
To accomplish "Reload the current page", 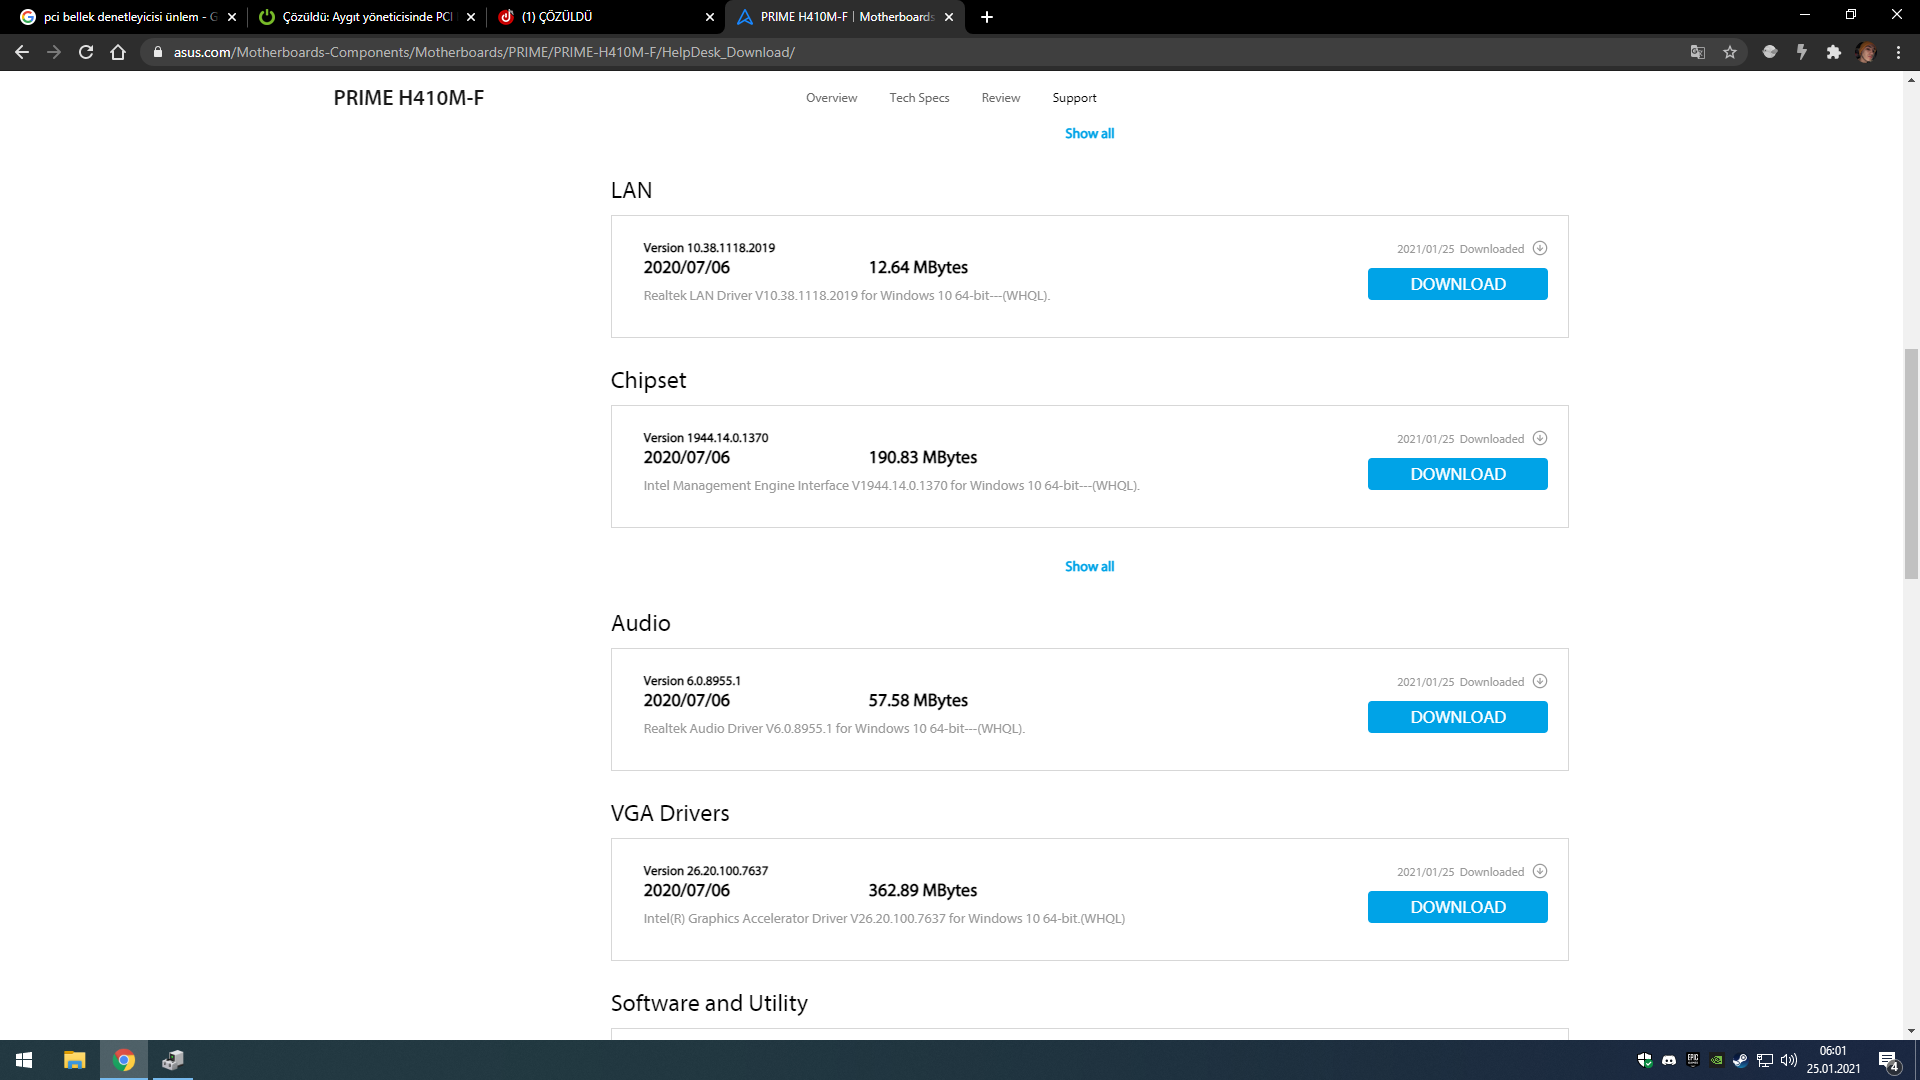I will click(x=86, y=52).
